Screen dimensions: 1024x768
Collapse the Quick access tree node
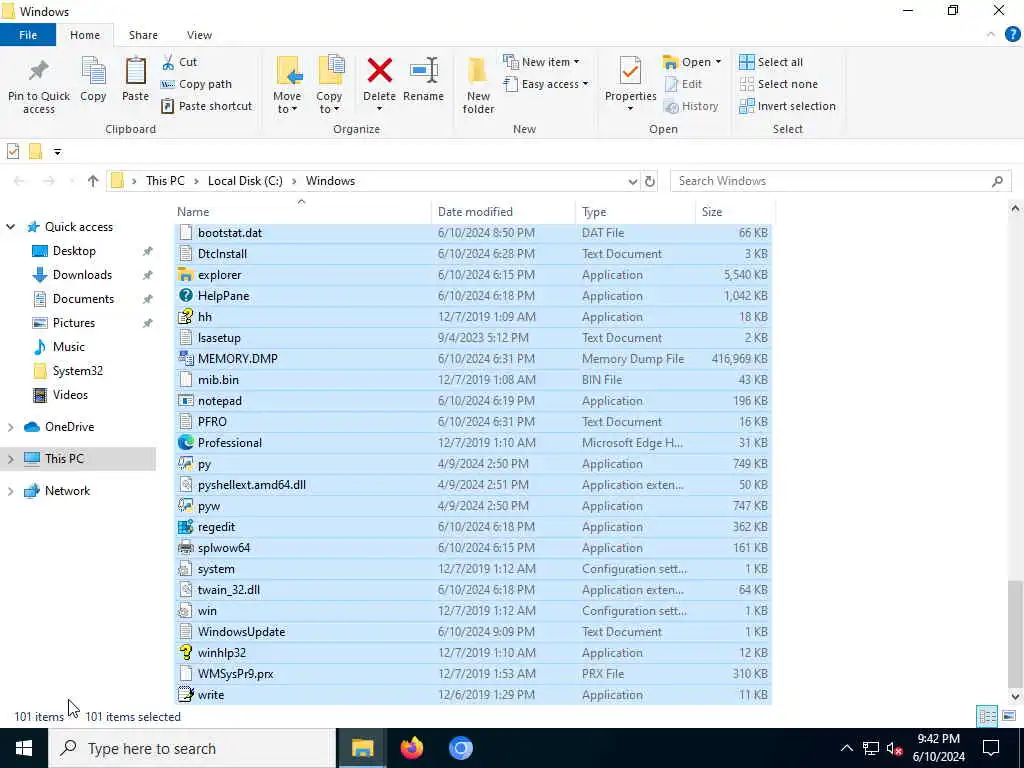(x=10, y=227)
